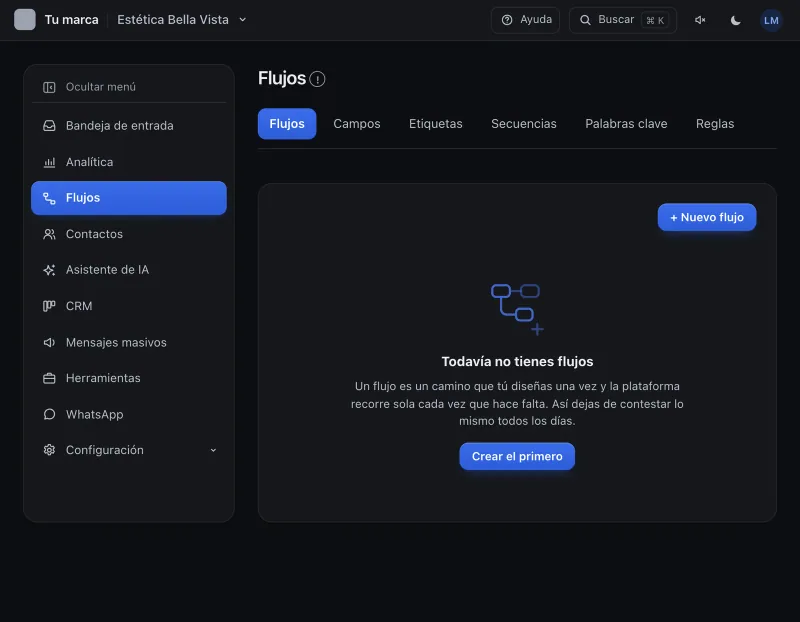Open Herramientas briefcase icon

coord(49,378)
